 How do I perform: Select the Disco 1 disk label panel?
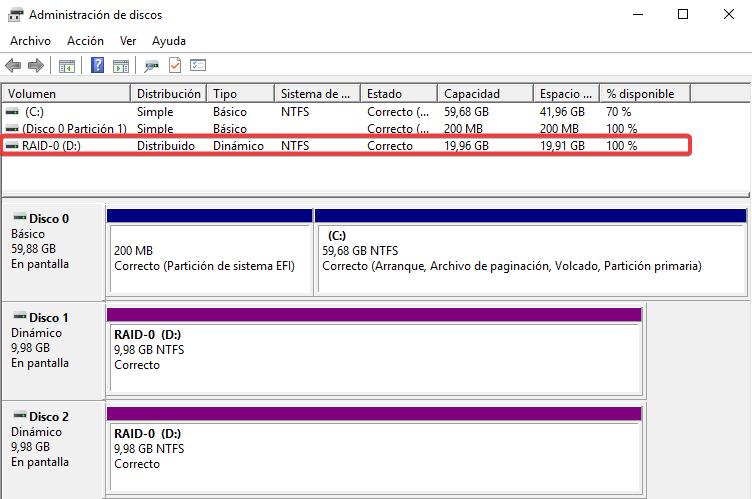[x=53, y=340]
